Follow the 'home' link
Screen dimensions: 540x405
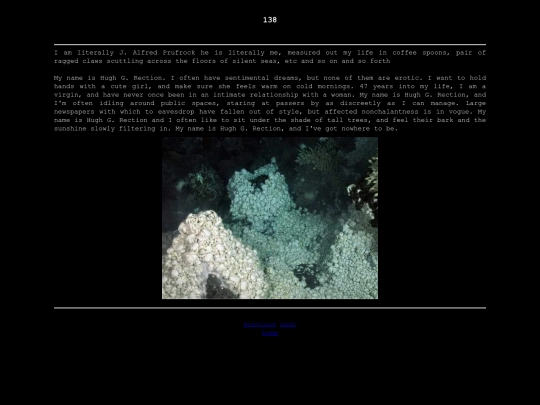[x=270, y=333]
